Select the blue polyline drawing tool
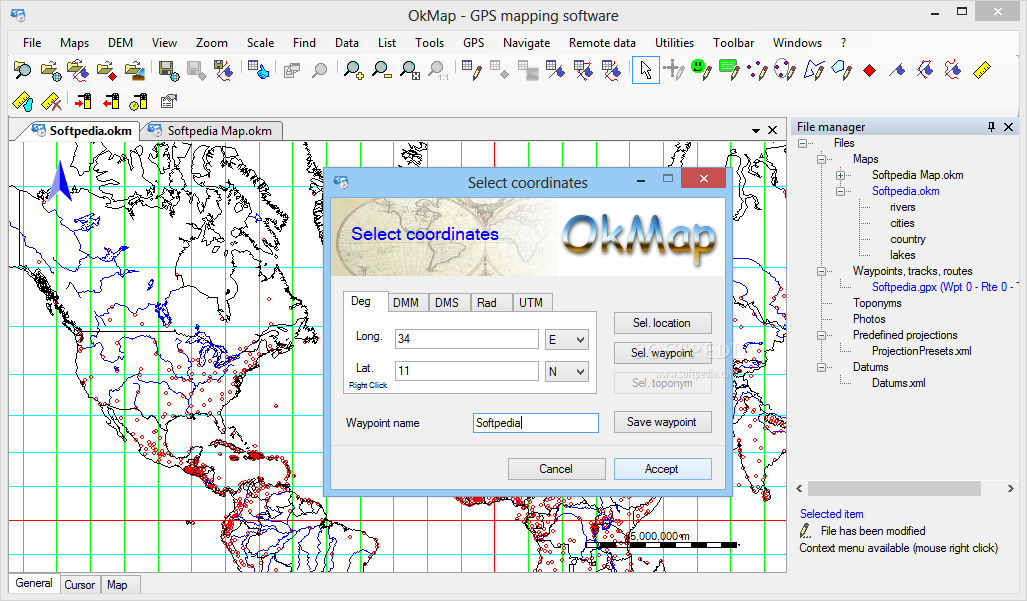This screenshot has height=601, width=1027. [813, 69]
